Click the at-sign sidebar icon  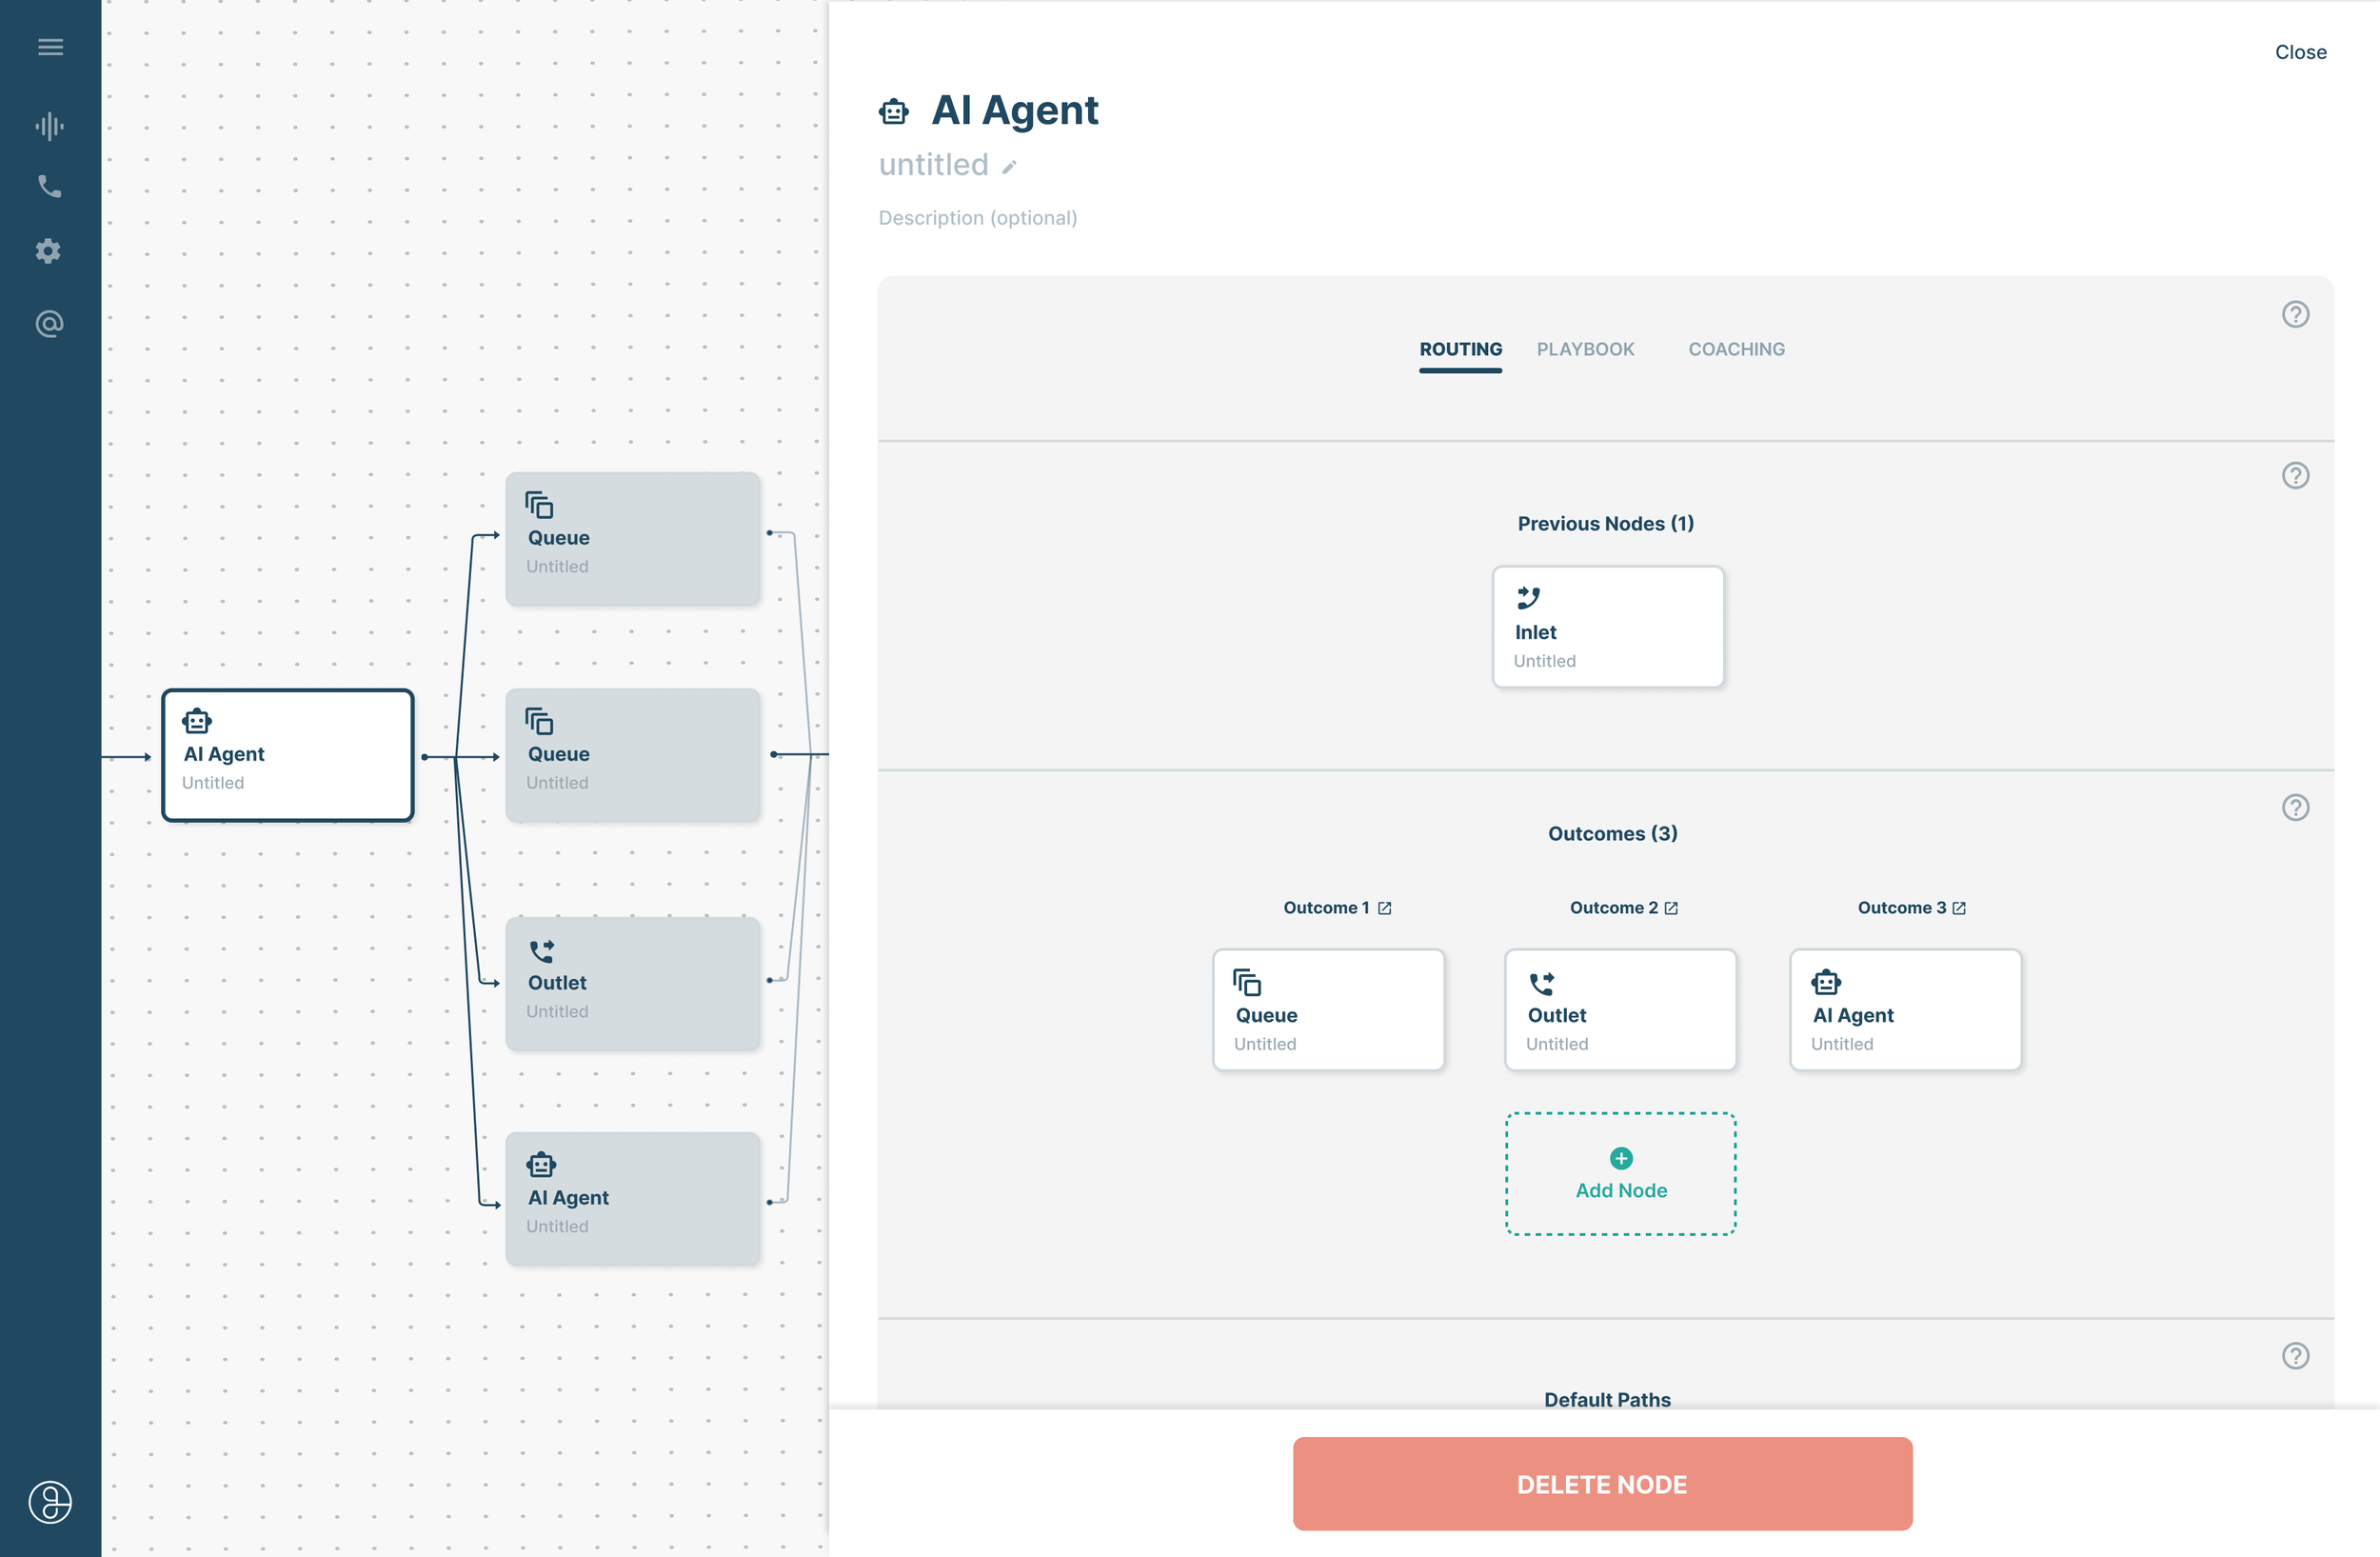click(50, 323)
